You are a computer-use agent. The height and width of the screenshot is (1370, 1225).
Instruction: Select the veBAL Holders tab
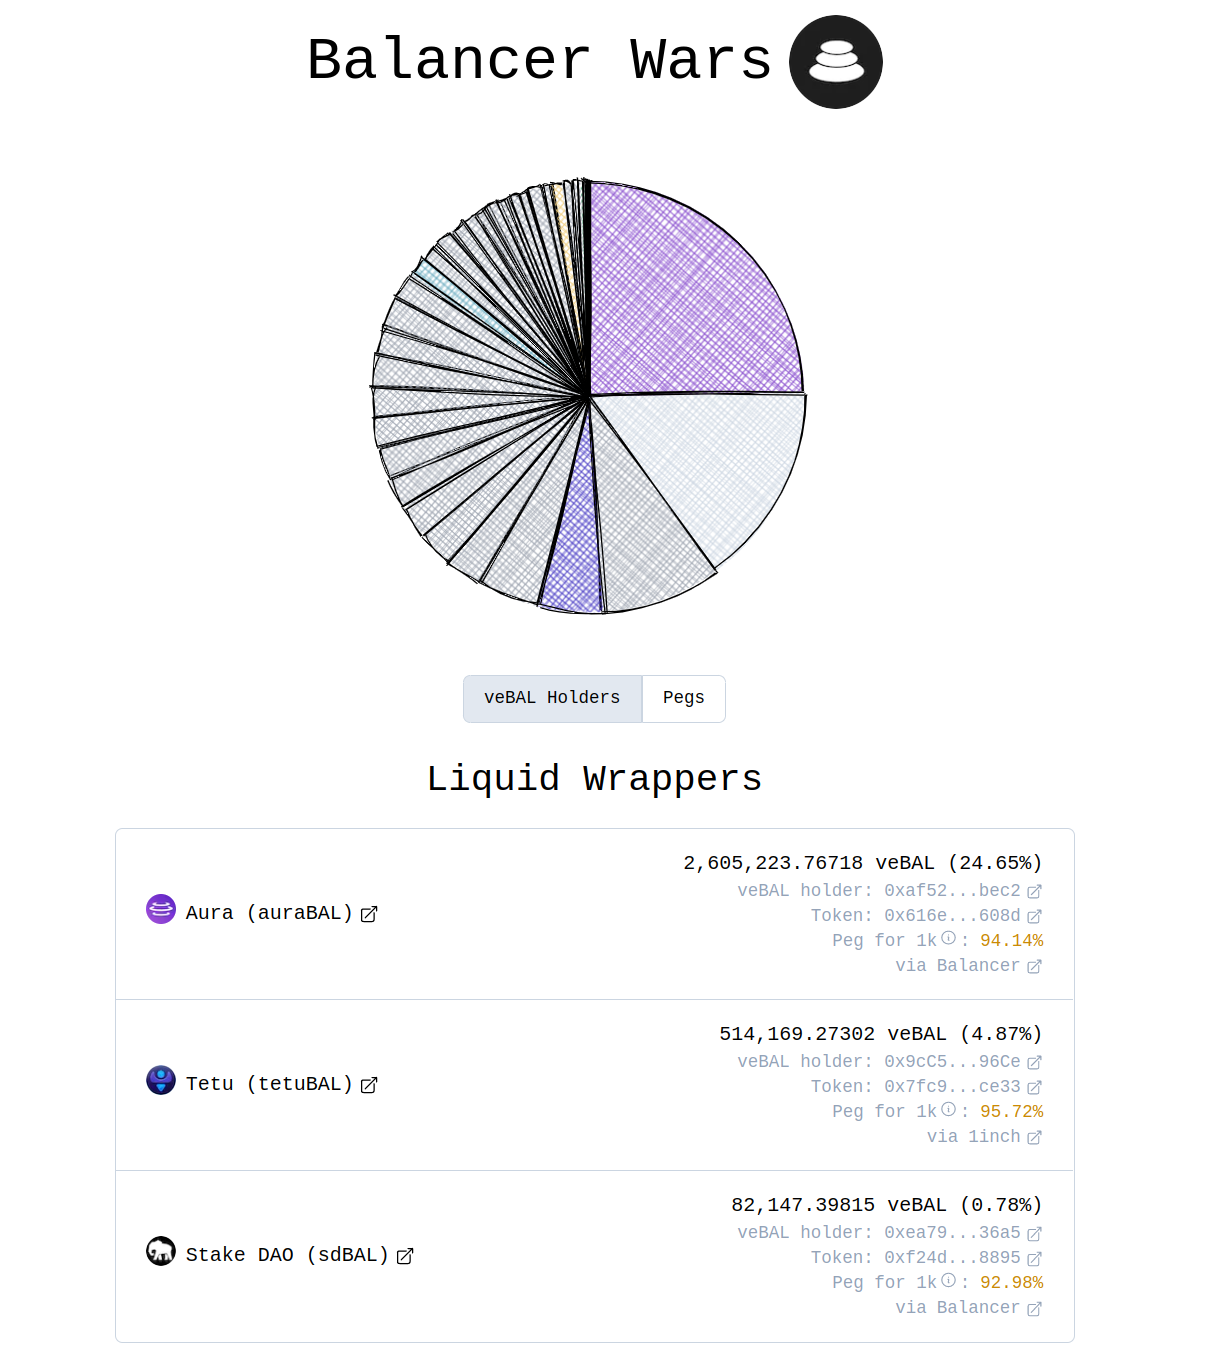552,698
